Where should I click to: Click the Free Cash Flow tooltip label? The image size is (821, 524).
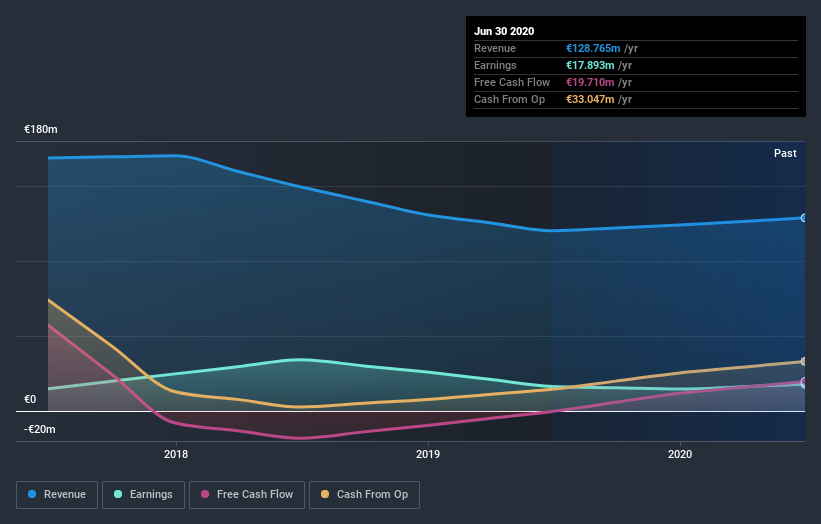[512, 82]
